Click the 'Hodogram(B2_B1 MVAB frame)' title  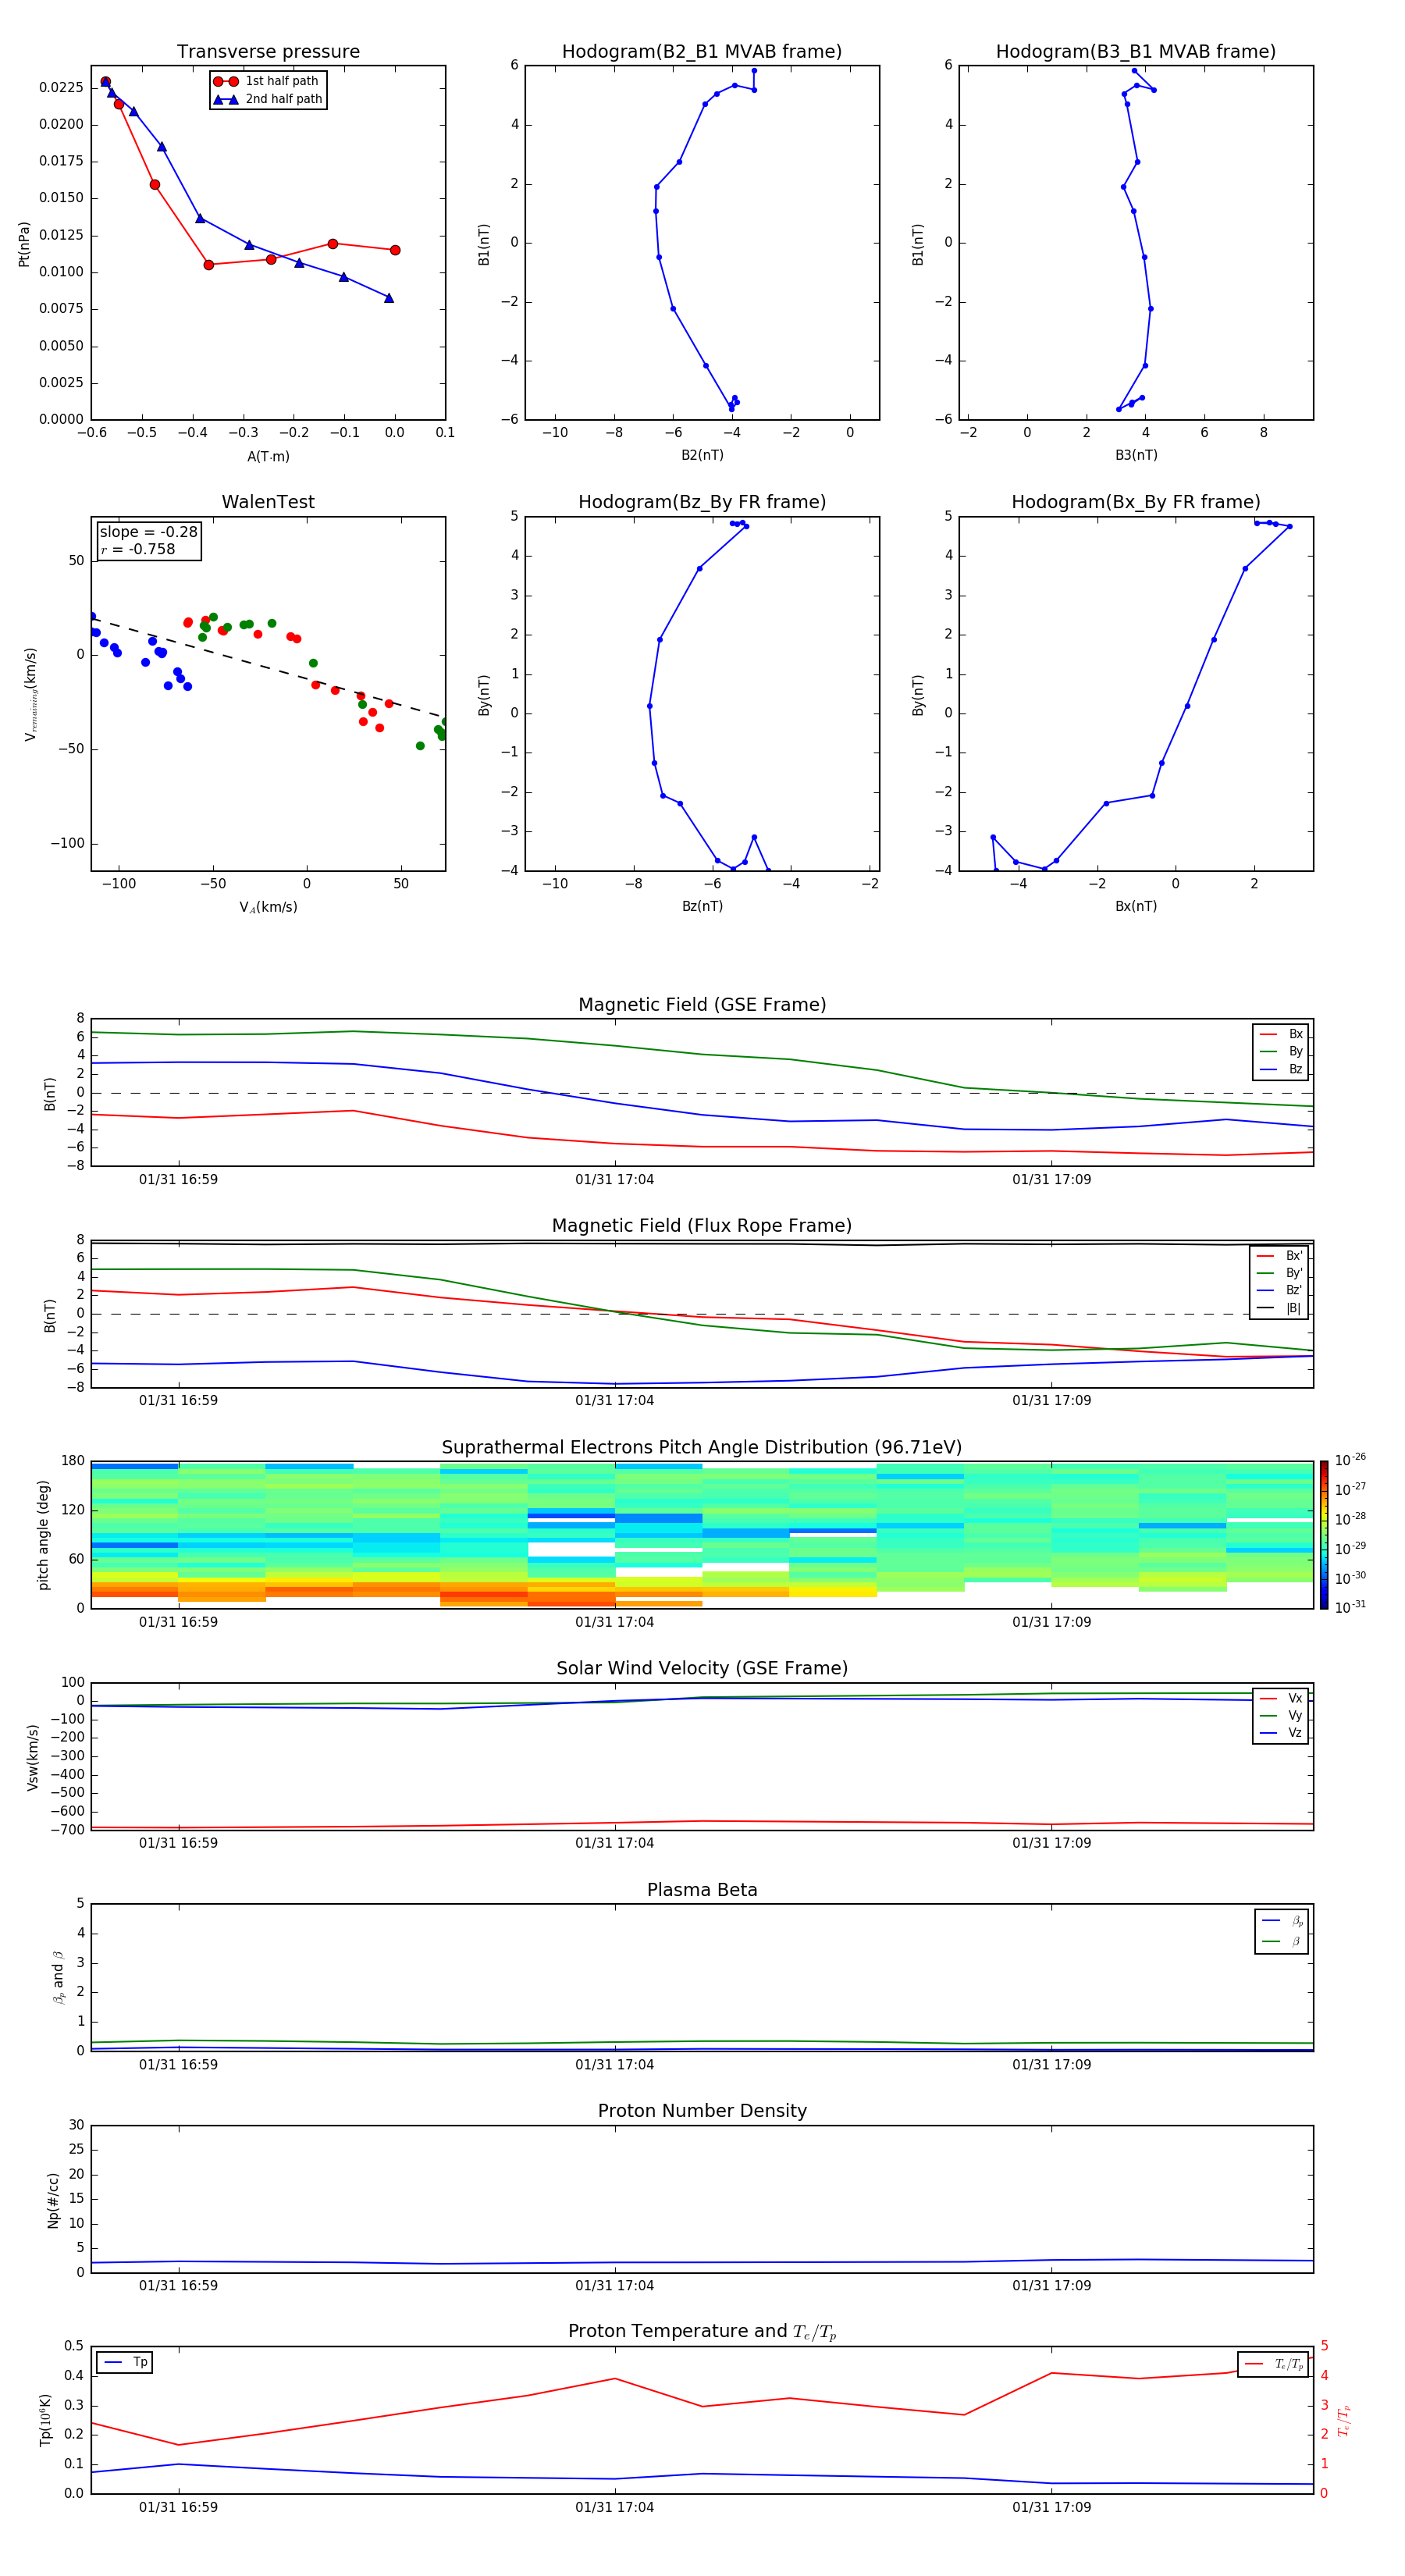(x=702, y=52)
